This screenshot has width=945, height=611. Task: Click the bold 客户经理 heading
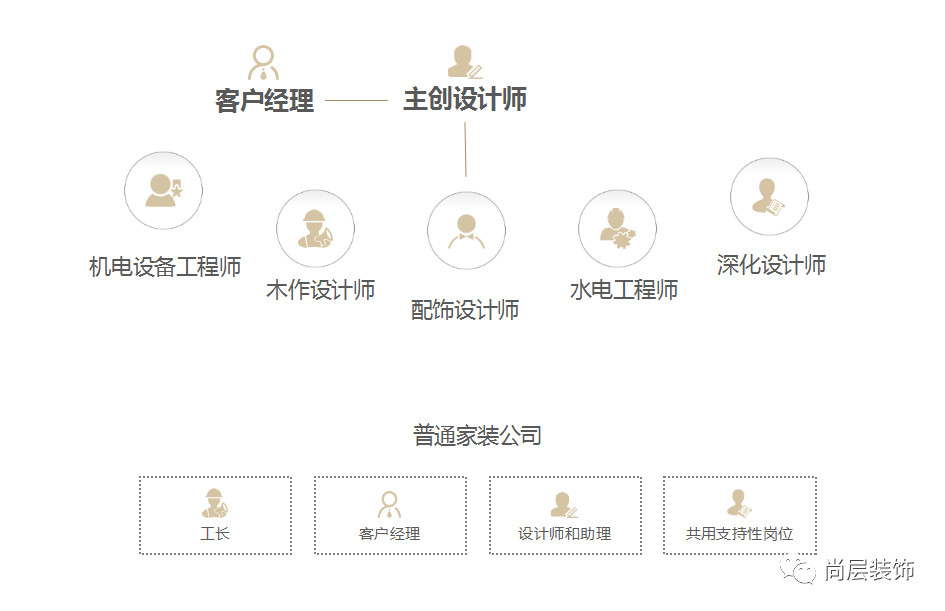point(265,101)
